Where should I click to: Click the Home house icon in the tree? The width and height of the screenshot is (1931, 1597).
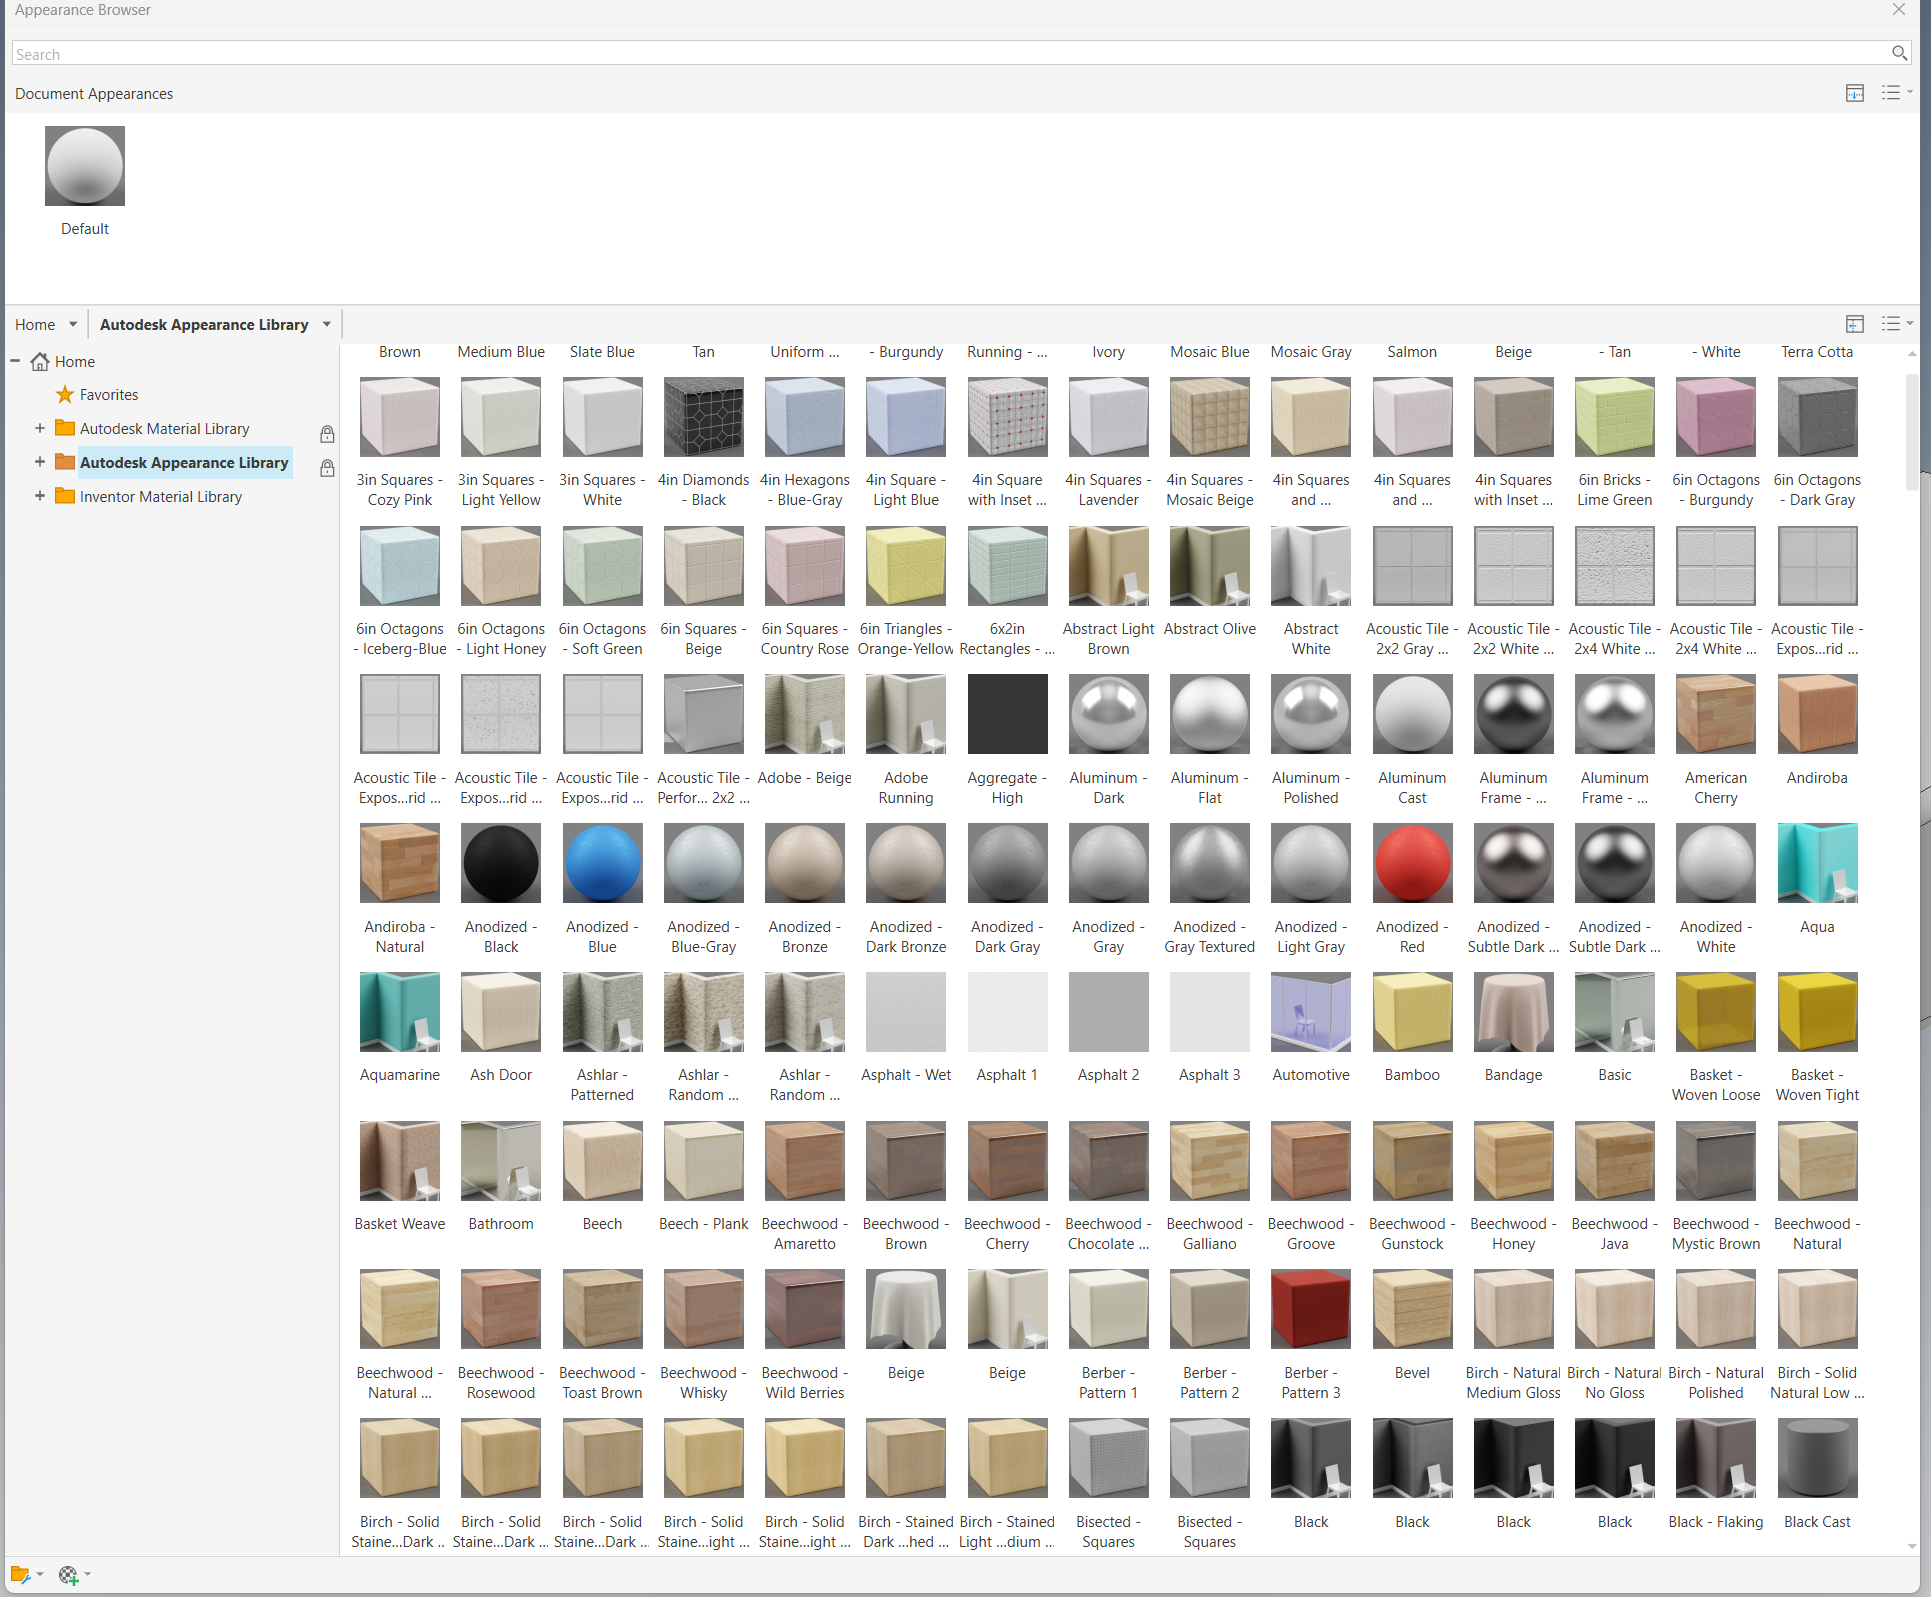tap(40, 361)
